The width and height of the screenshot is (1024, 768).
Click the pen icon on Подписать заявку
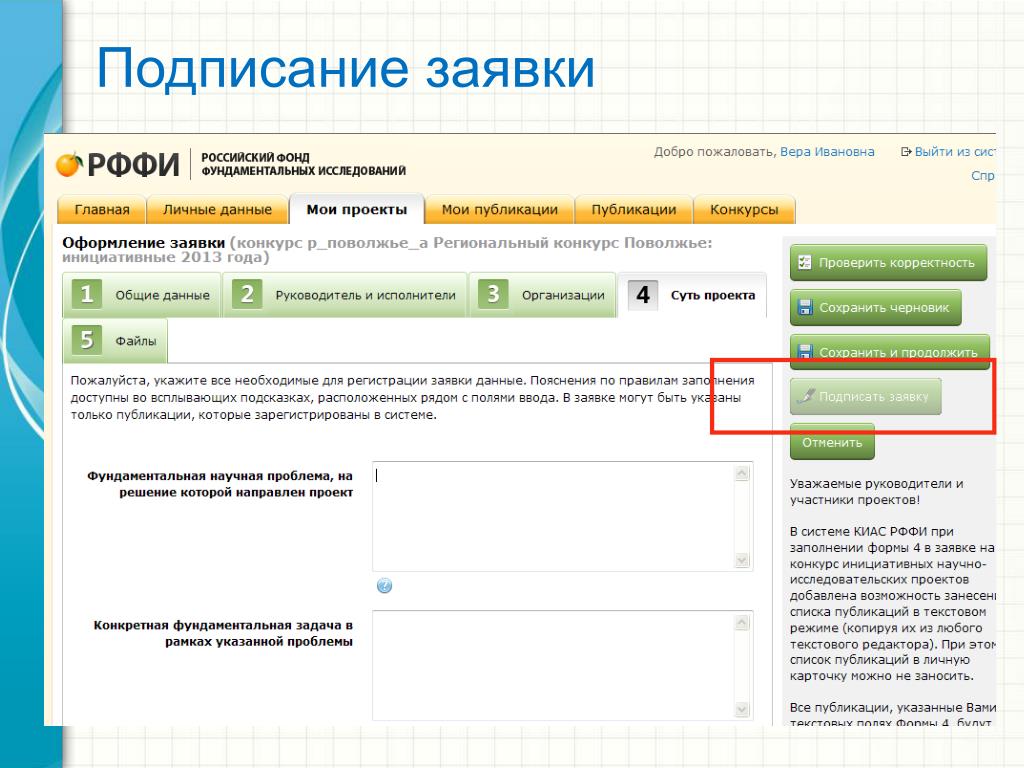coord(807,396)
